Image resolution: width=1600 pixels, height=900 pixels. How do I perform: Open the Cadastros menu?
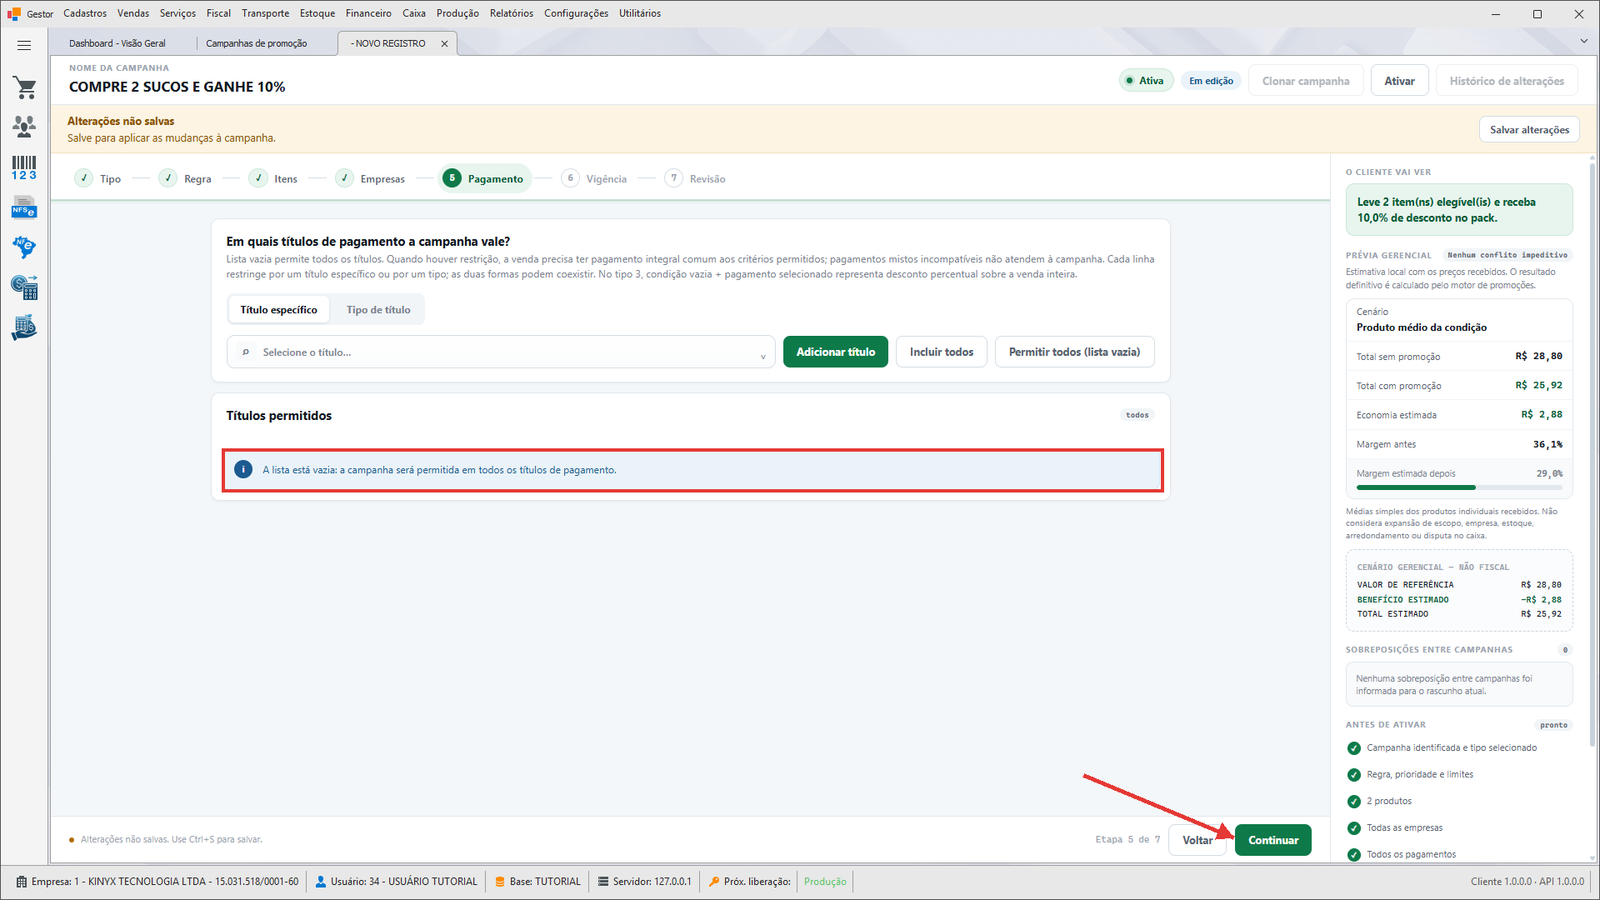pyautogui.click(x=85, y=14)
